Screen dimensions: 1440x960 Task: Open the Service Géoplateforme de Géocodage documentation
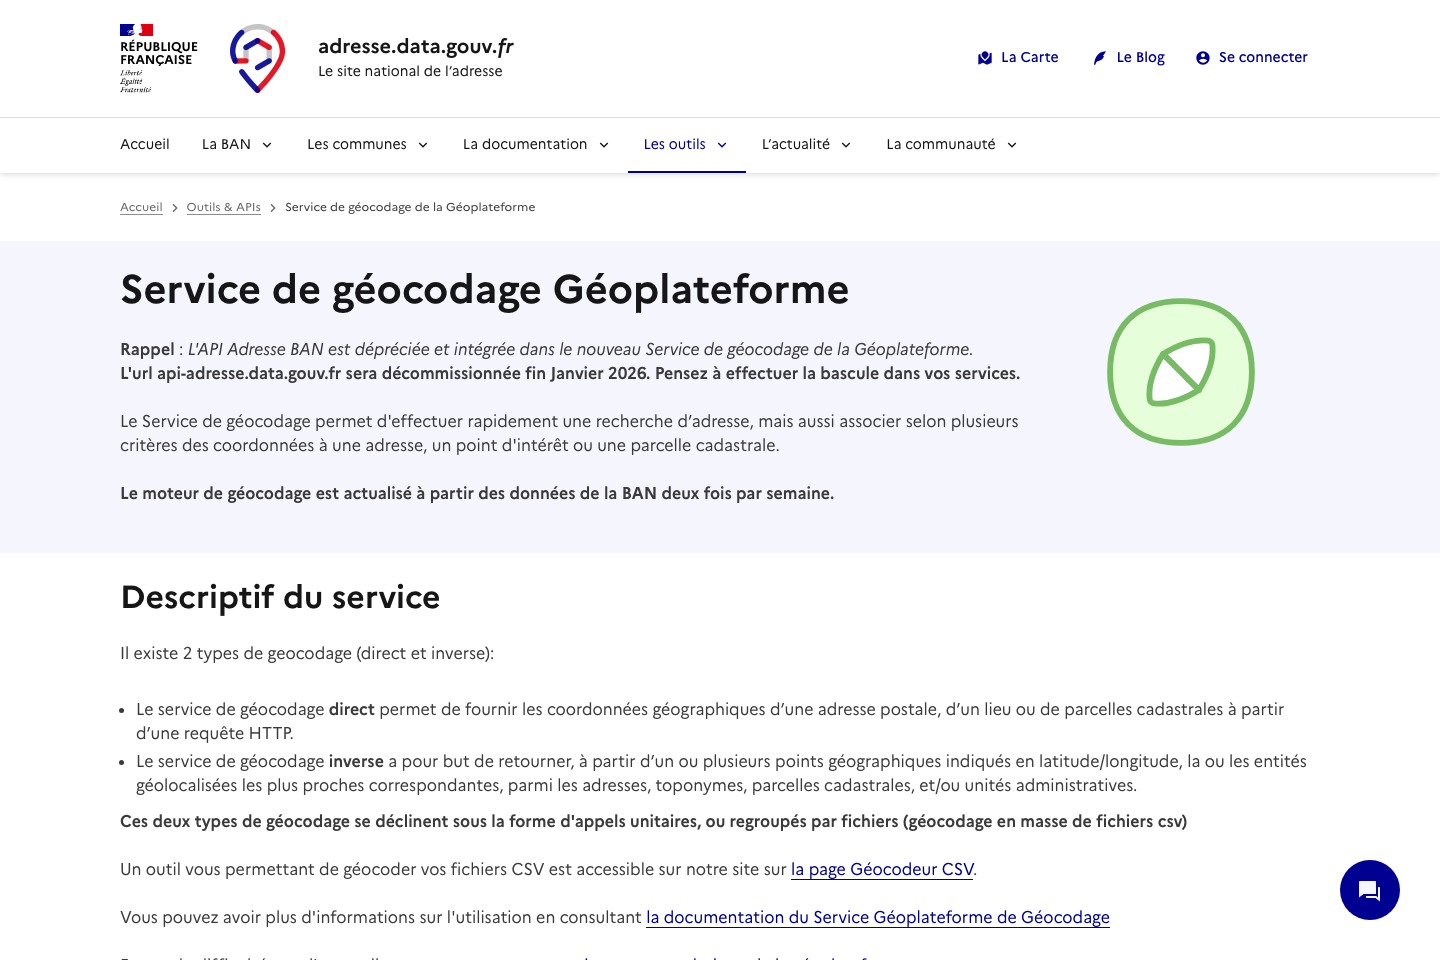[x=877, y=917]
